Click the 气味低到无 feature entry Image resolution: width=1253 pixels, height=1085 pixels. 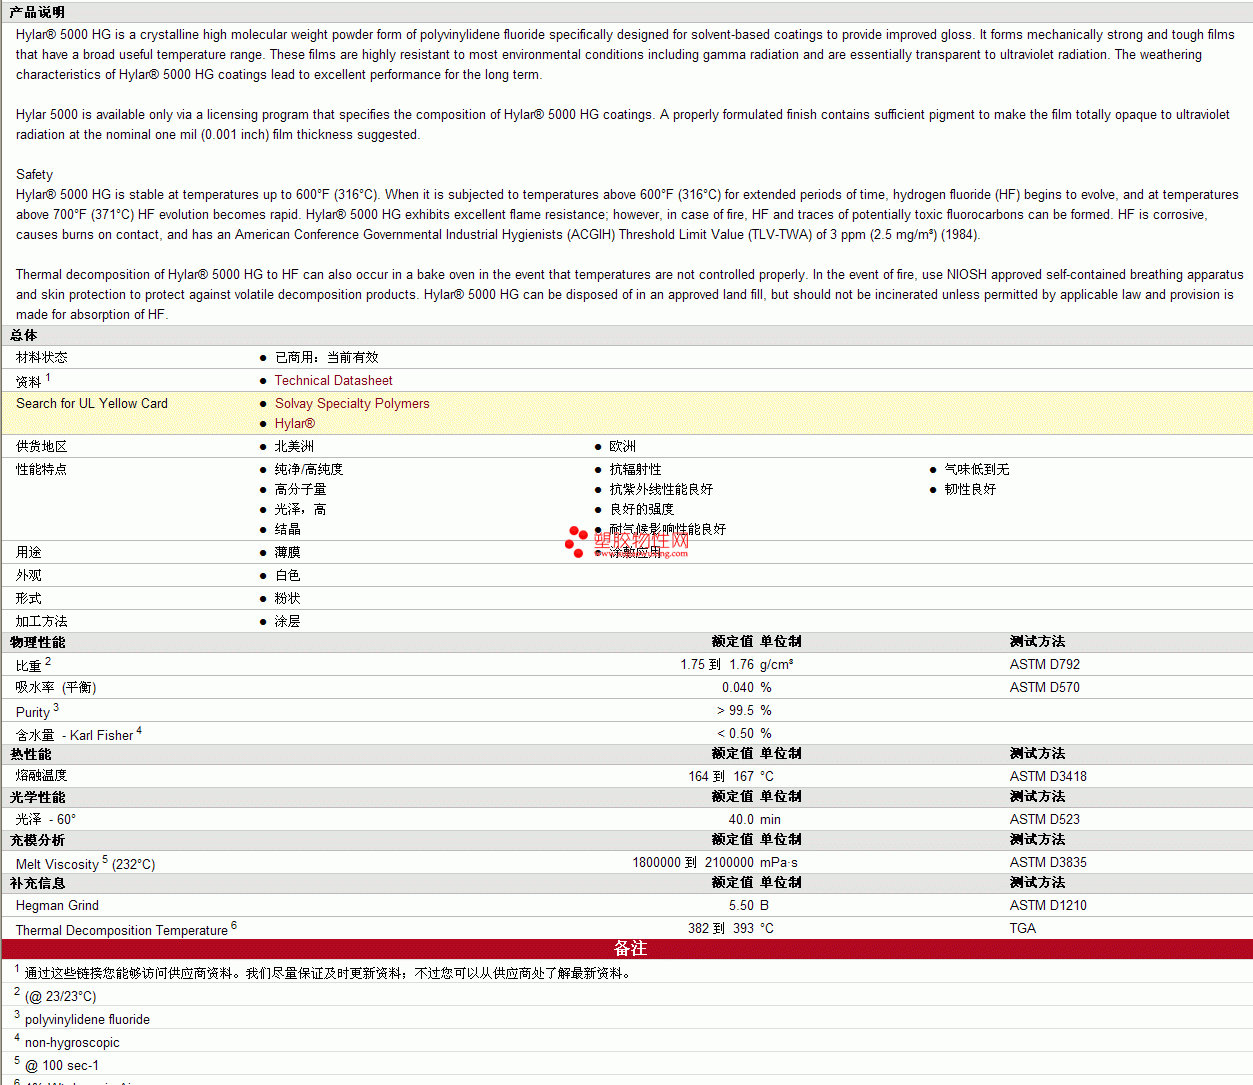(977, 469)
